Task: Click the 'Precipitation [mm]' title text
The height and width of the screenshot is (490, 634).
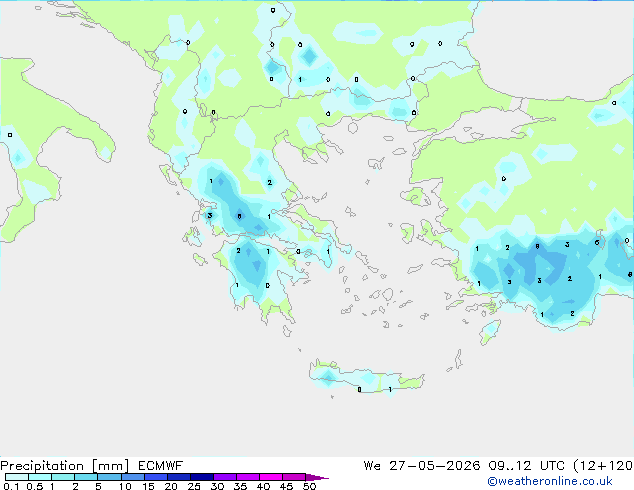Action: pyautogui.click(x=65, y=466)
